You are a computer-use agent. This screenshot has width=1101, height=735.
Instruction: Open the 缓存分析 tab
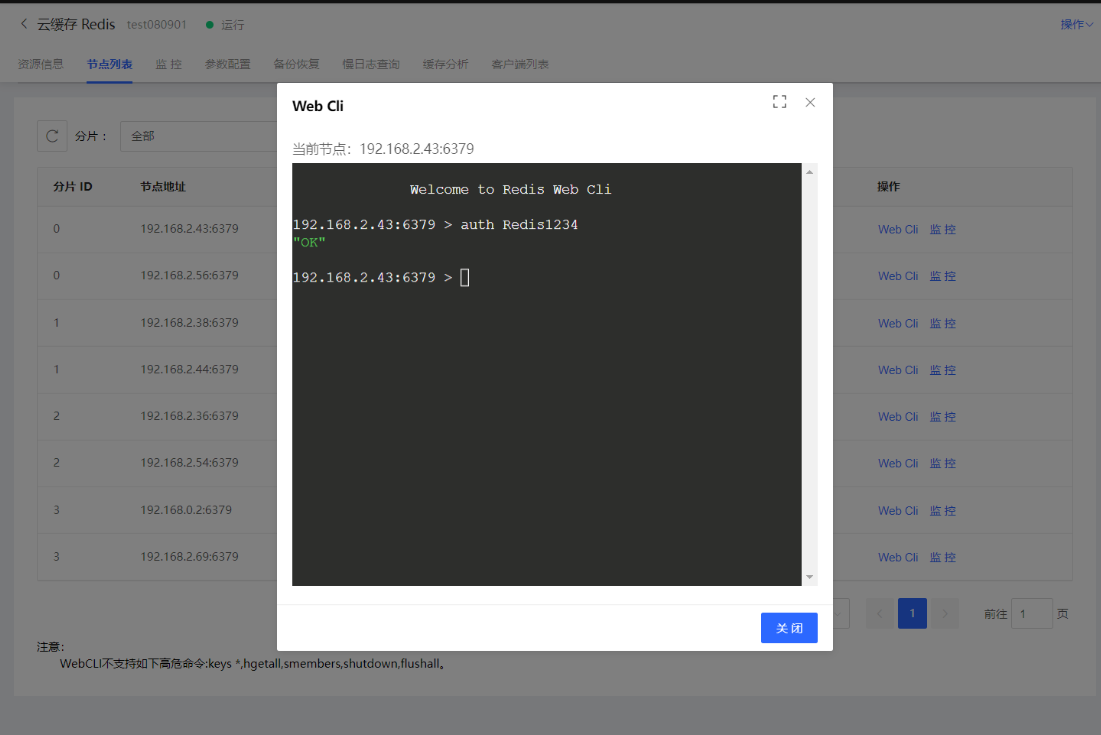[x=445, y=64]
